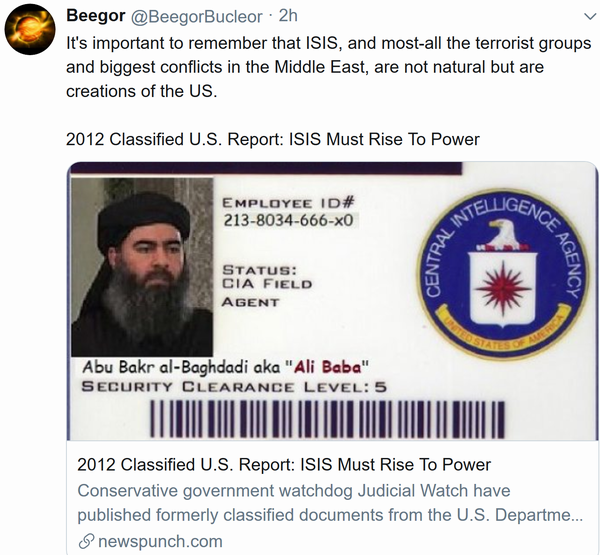The height and width of the screenshot is (555, 600).
Task: Click the chain link icon beside newspunch.com
Action: click(x=86, y=542)
